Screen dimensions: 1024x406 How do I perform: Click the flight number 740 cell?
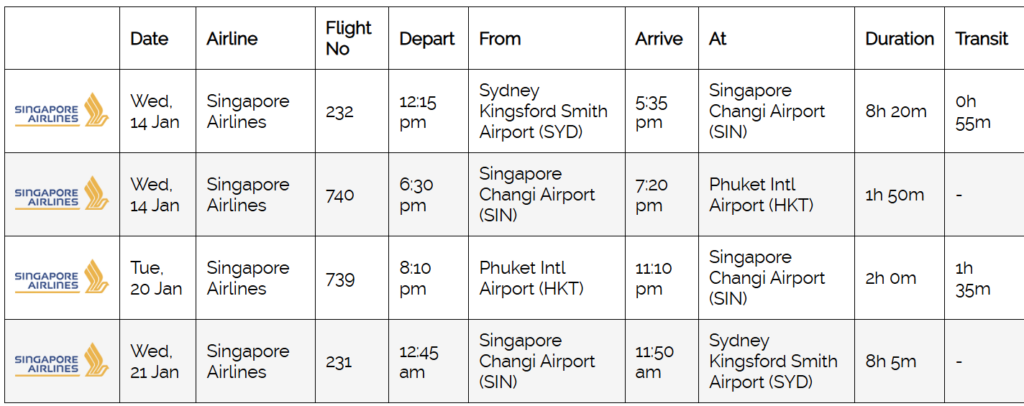340,195
